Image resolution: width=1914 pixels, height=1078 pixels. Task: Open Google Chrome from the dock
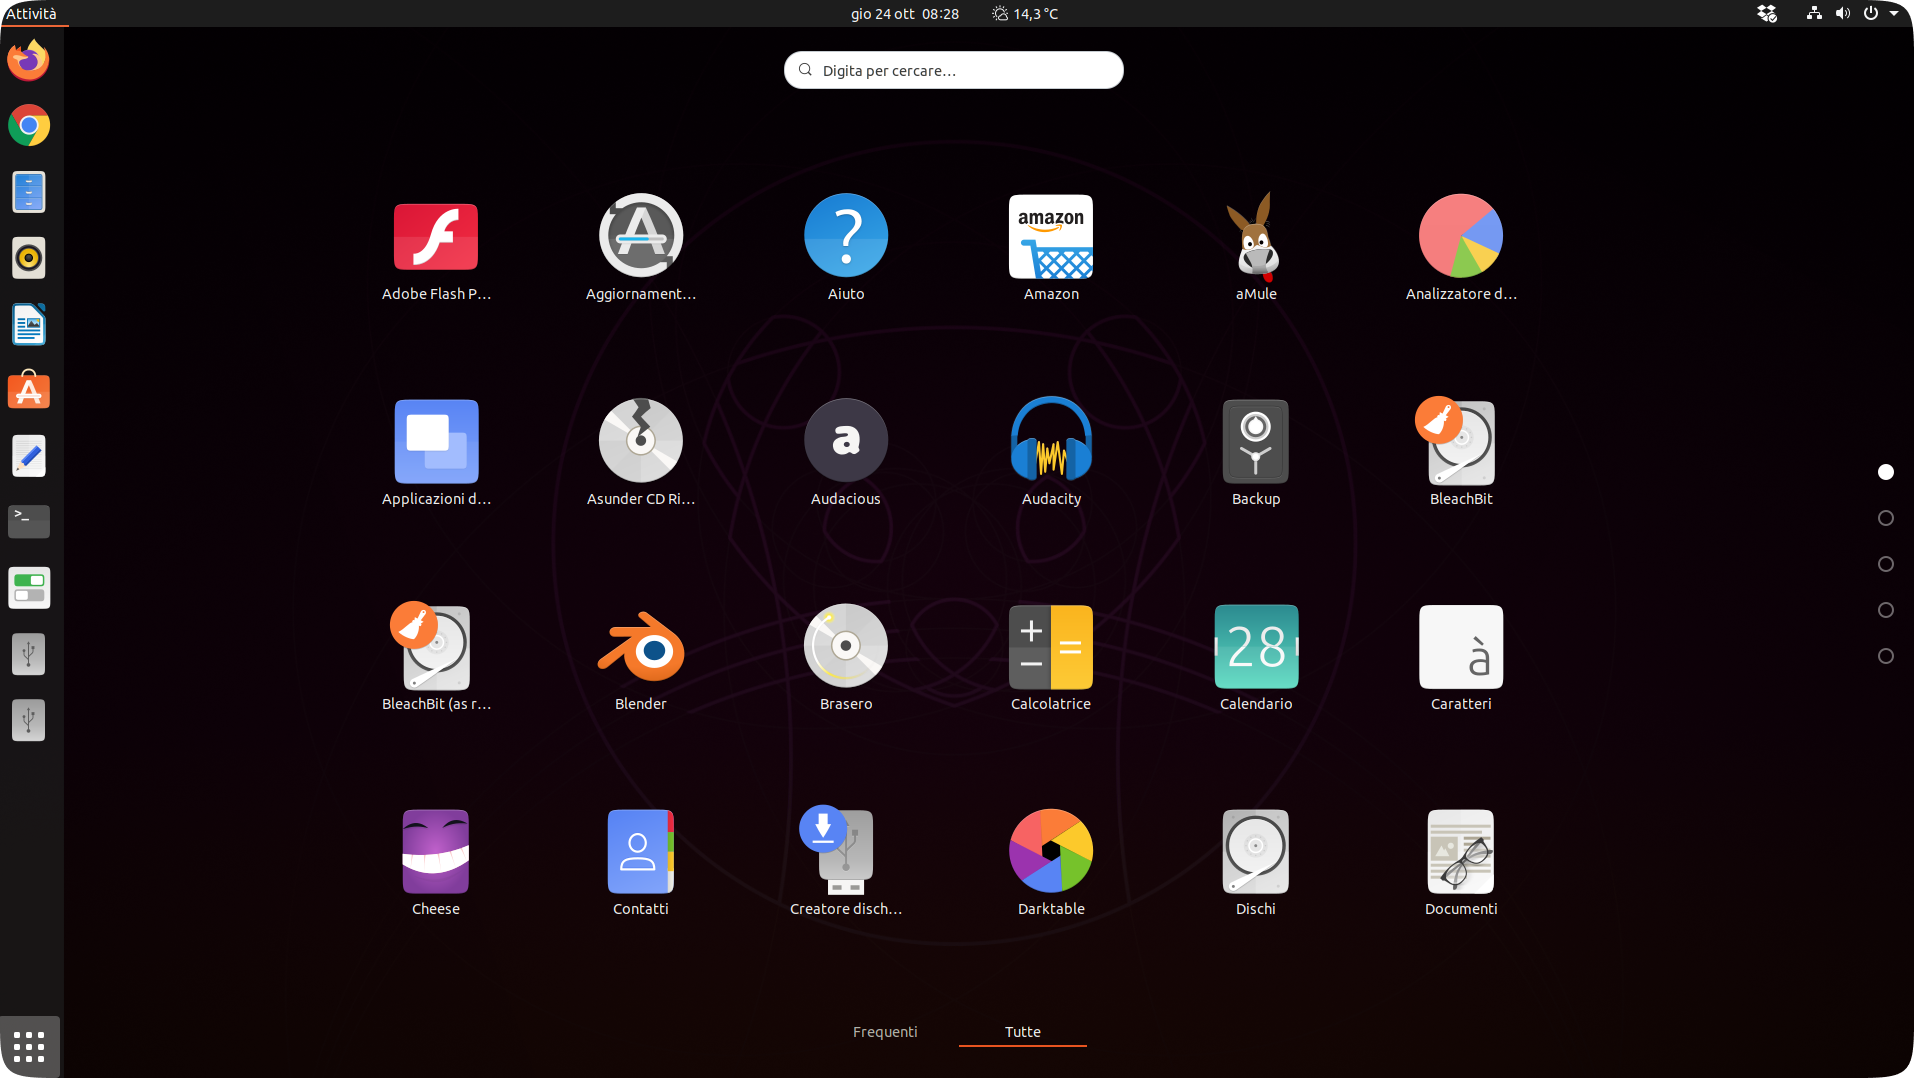point(29,126)
